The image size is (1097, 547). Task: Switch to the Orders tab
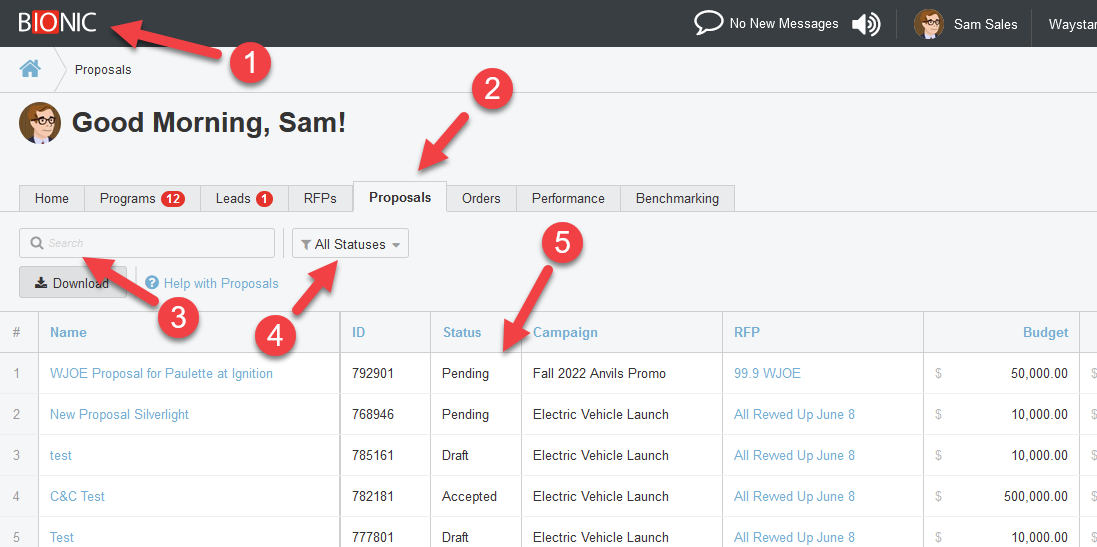(481, 198)
